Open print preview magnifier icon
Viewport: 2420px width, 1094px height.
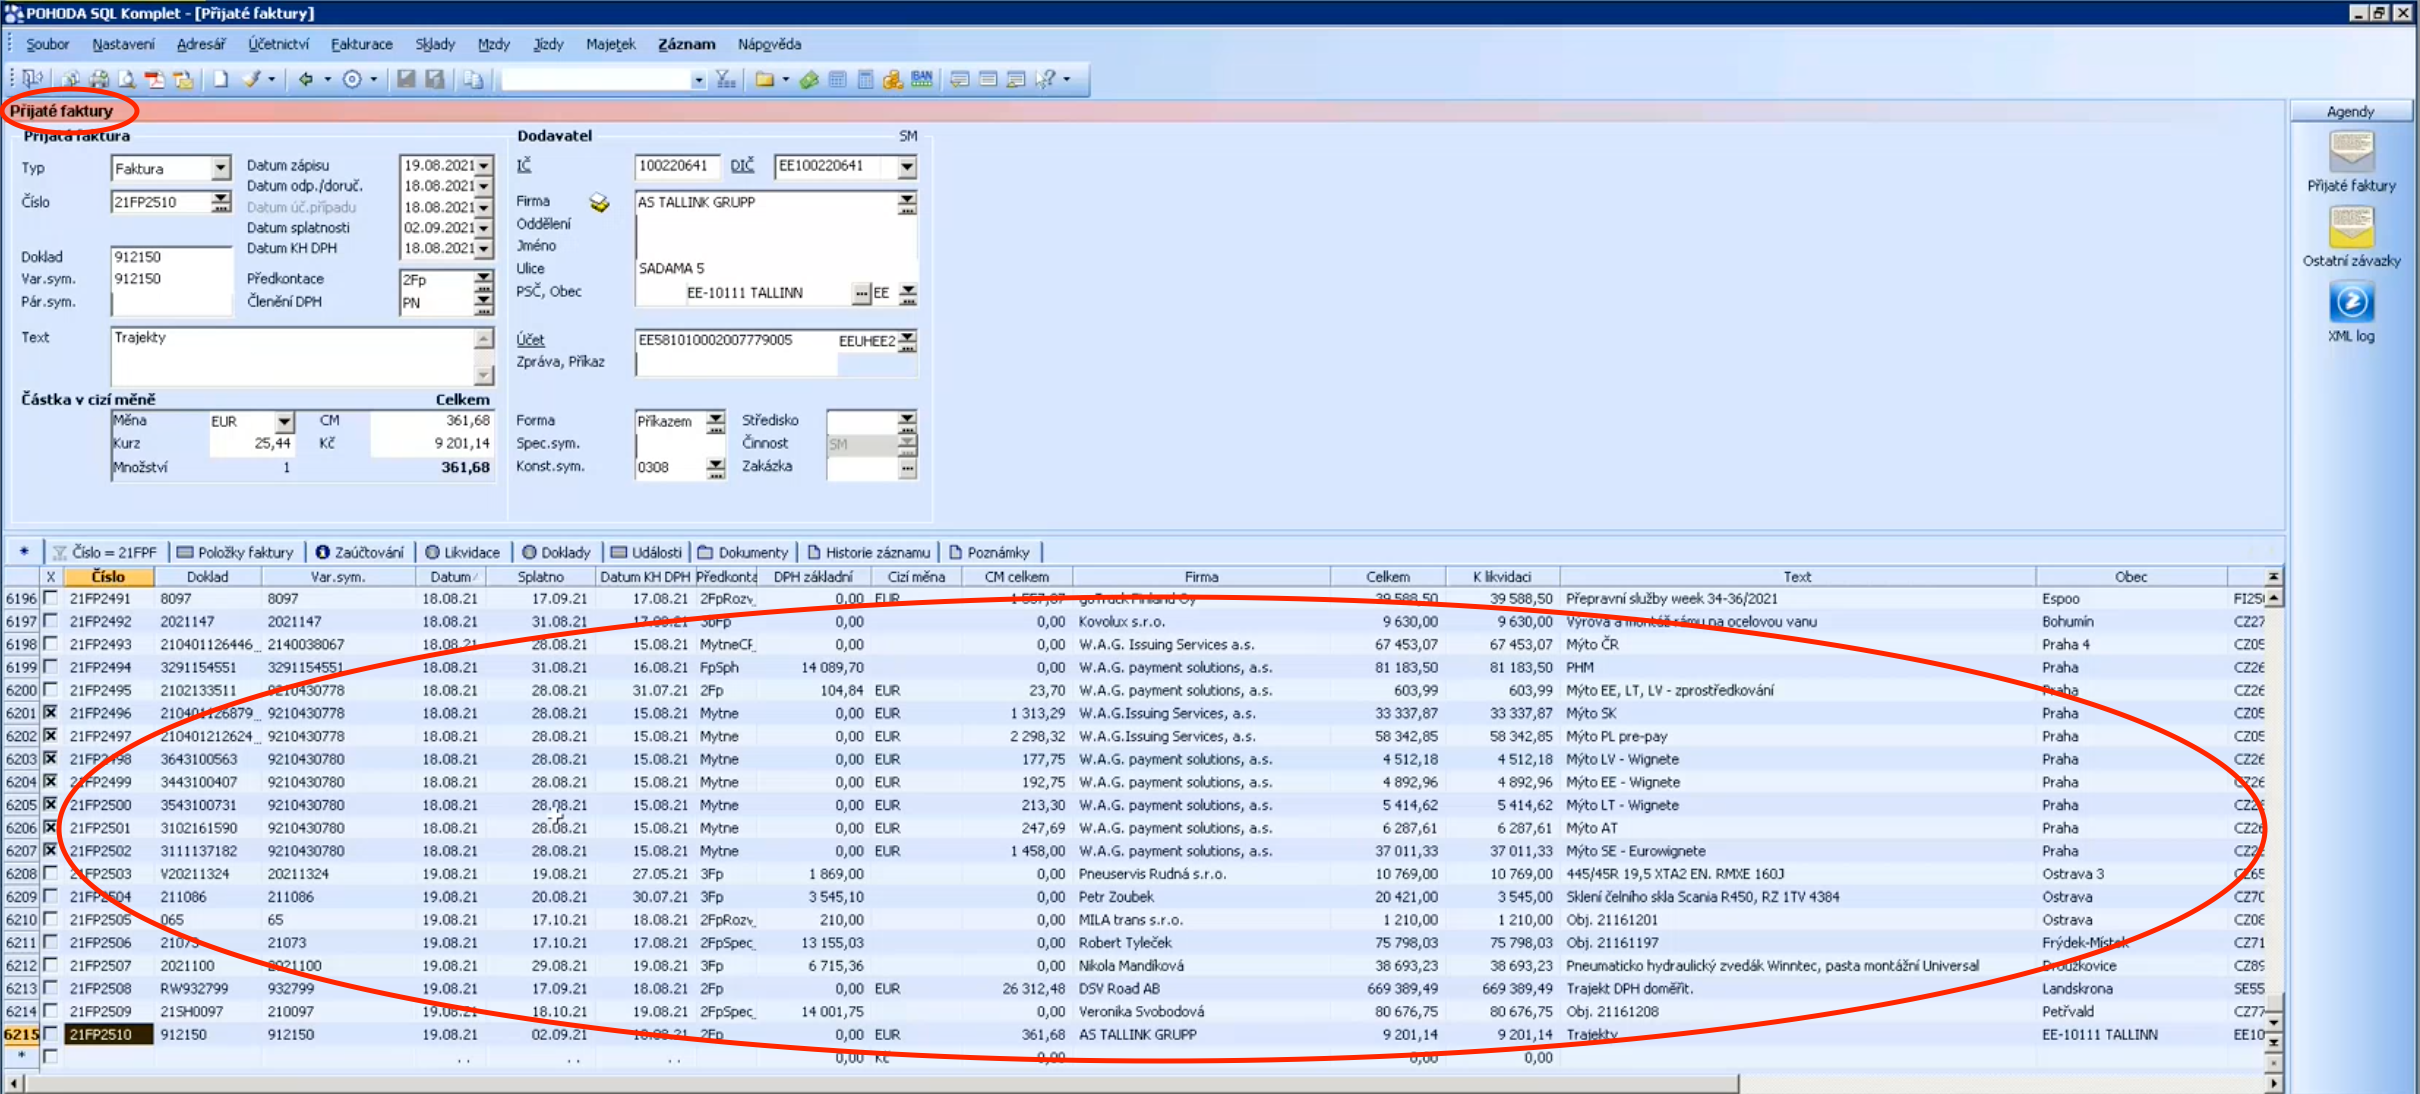click(127, 79)
